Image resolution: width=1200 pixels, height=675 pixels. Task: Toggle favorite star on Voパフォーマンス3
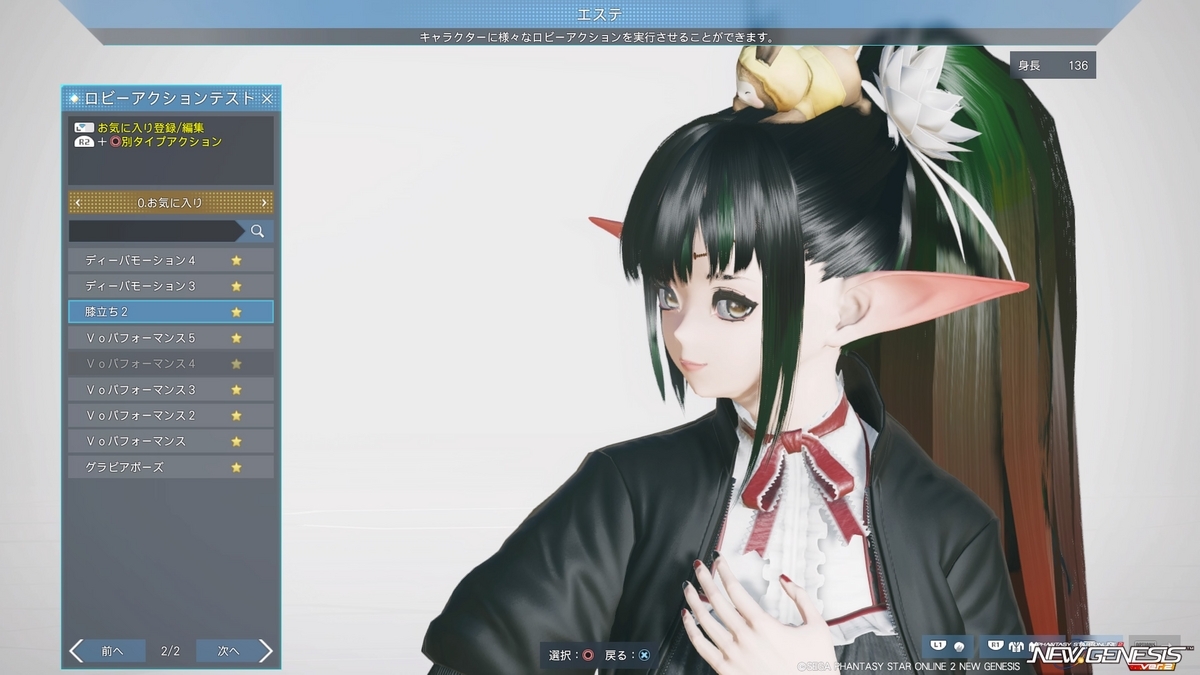[237, 389]
